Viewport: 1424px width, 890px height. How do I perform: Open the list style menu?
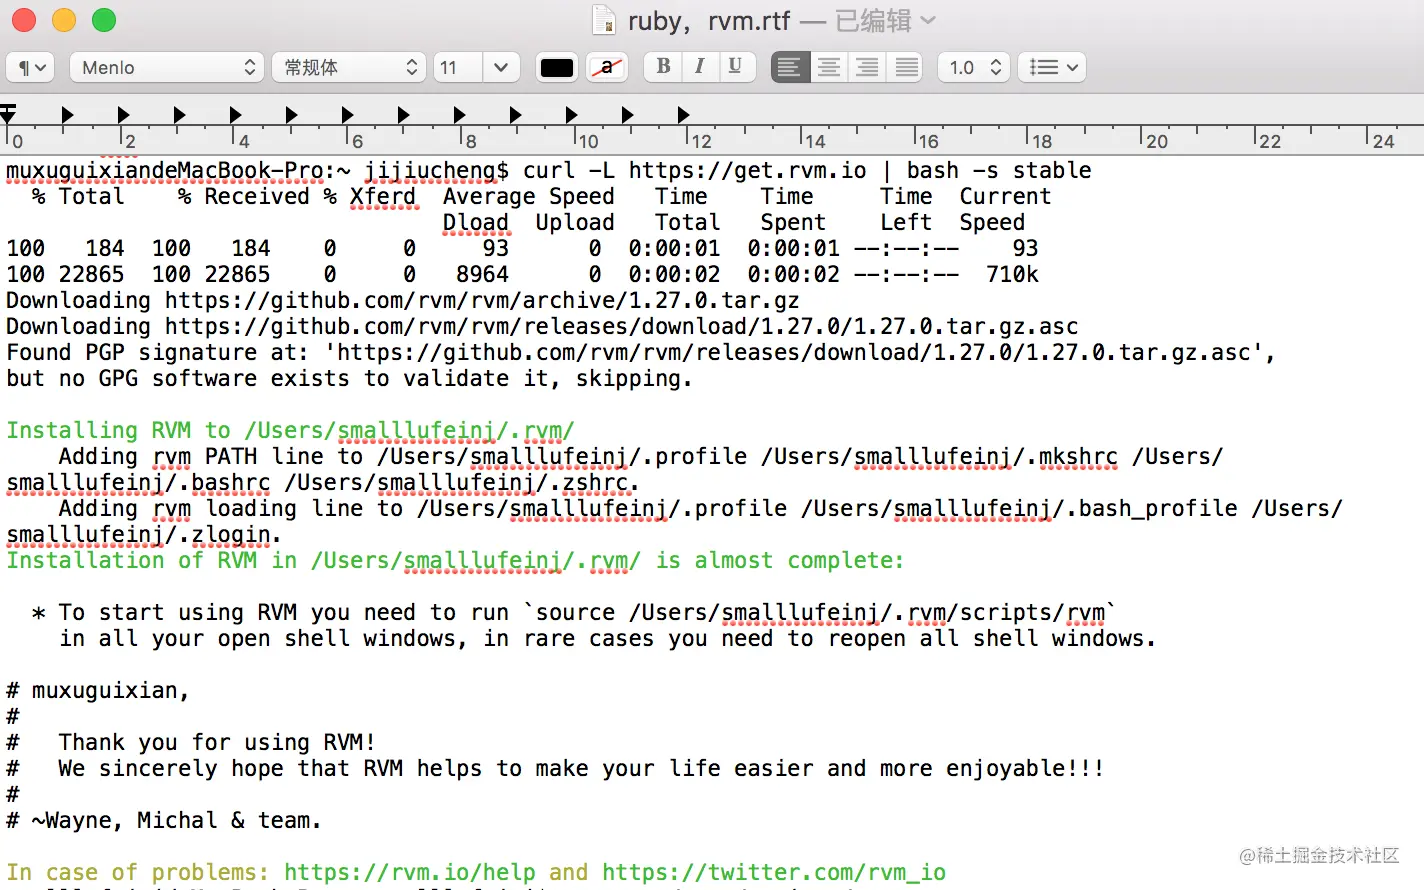point(1051,67)
